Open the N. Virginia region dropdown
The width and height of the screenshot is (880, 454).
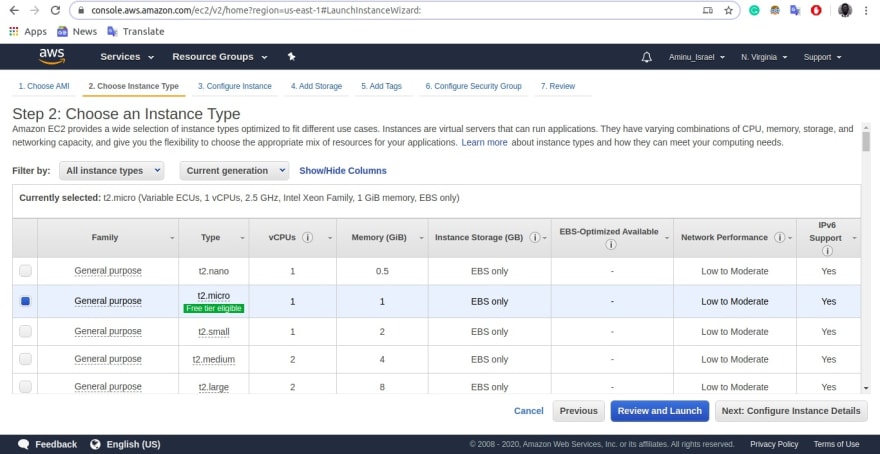click(764, 57)
